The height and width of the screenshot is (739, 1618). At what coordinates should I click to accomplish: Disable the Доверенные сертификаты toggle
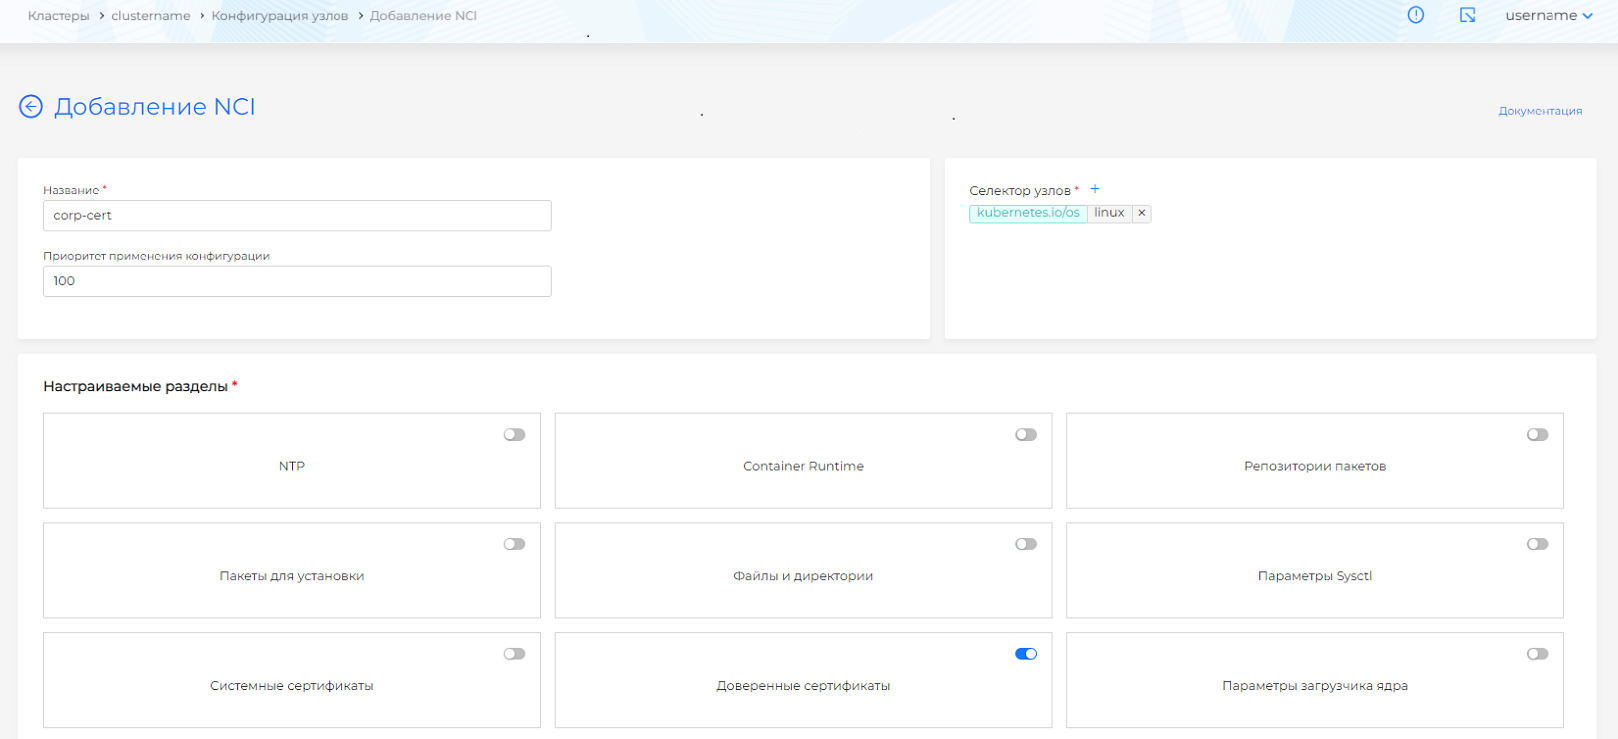[1026, 654]
